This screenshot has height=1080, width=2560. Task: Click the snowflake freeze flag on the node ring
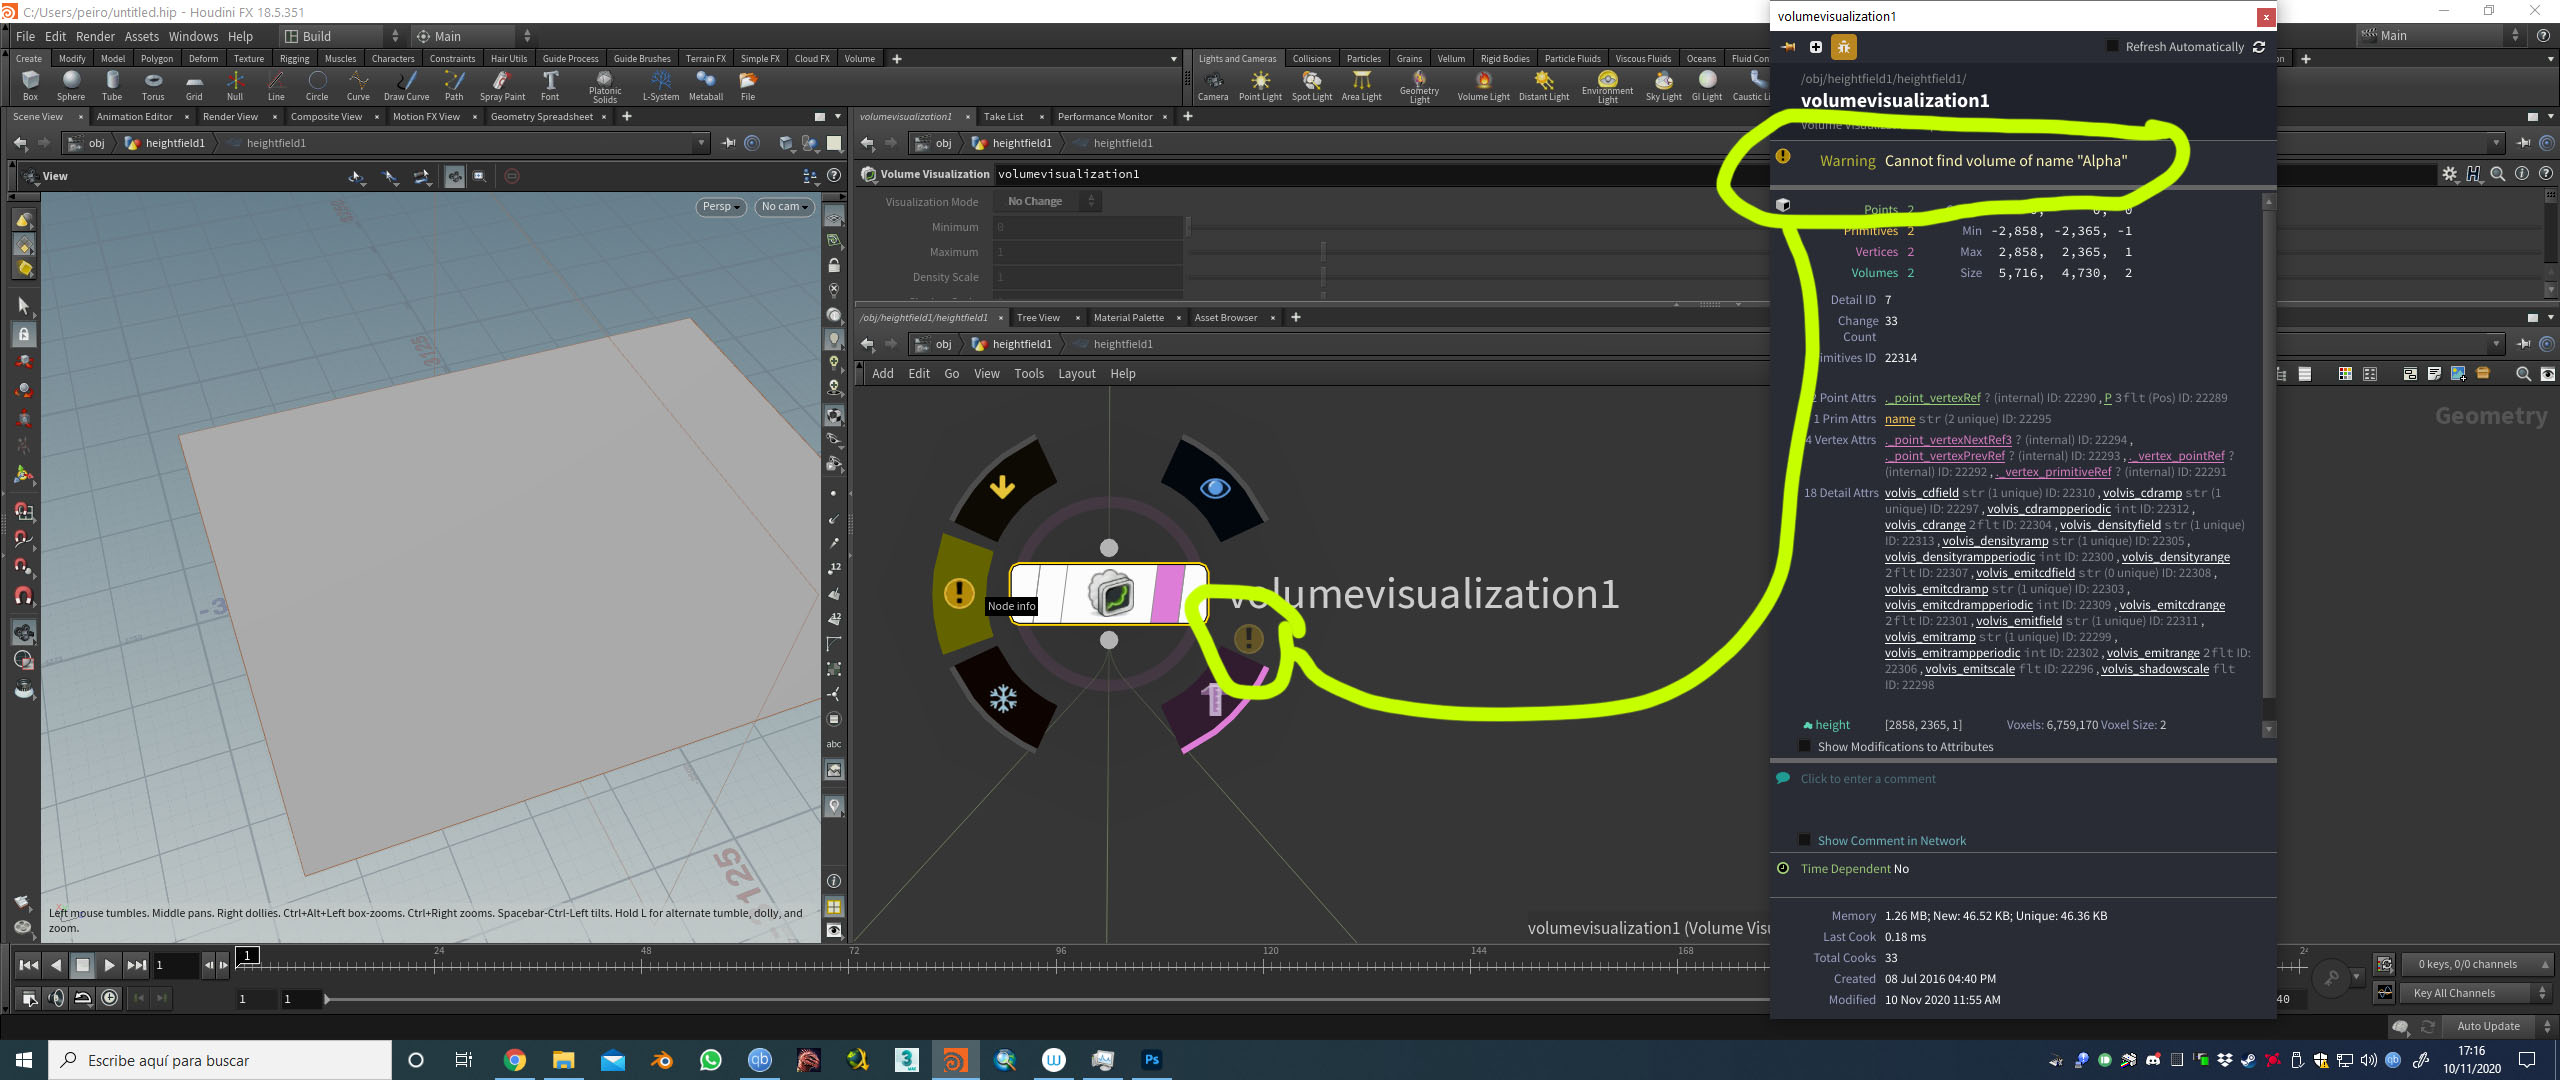click(1003, 698)
